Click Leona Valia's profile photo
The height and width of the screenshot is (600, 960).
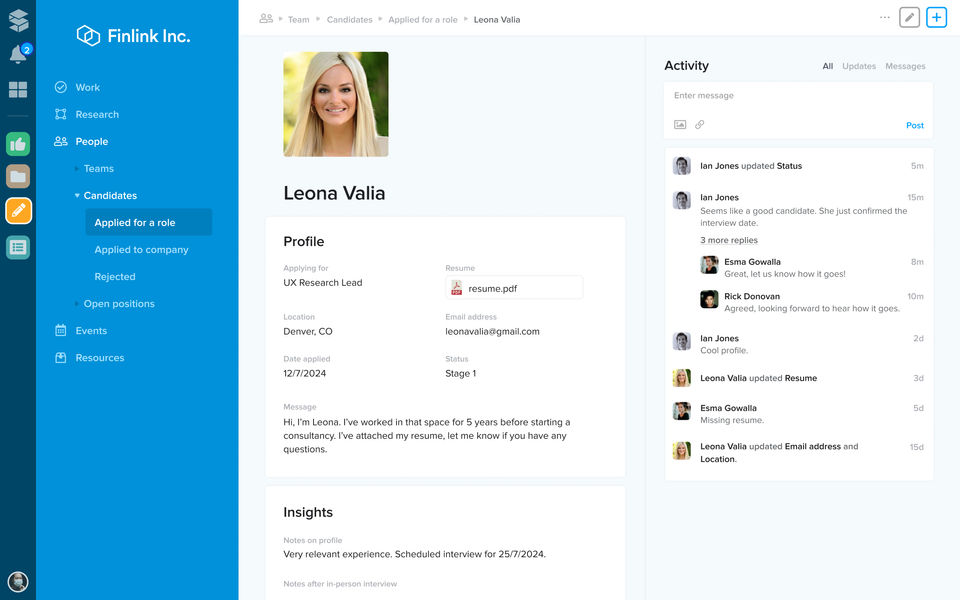(x=336, y=104)
